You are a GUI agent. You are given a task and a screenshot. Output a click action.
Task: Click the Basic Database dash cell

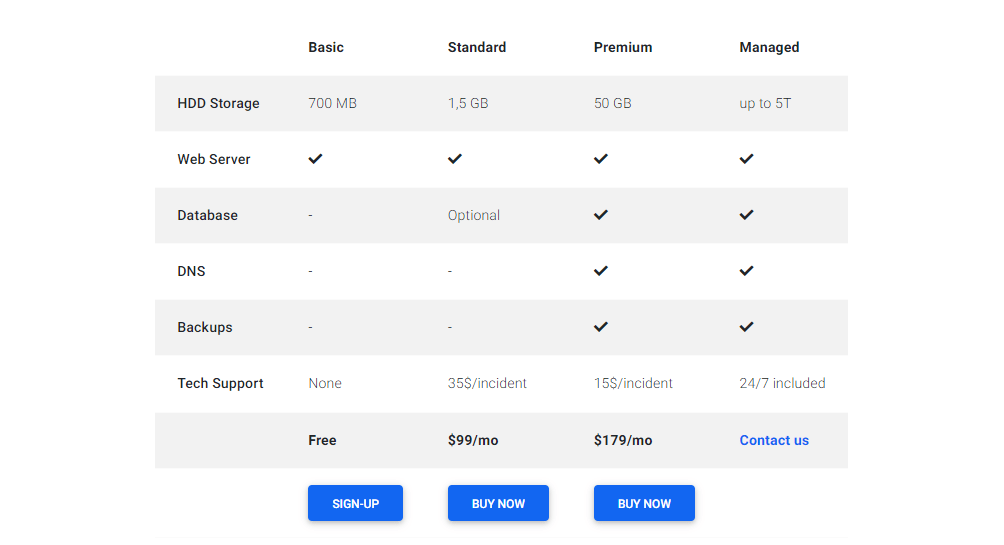coord(311,215)
